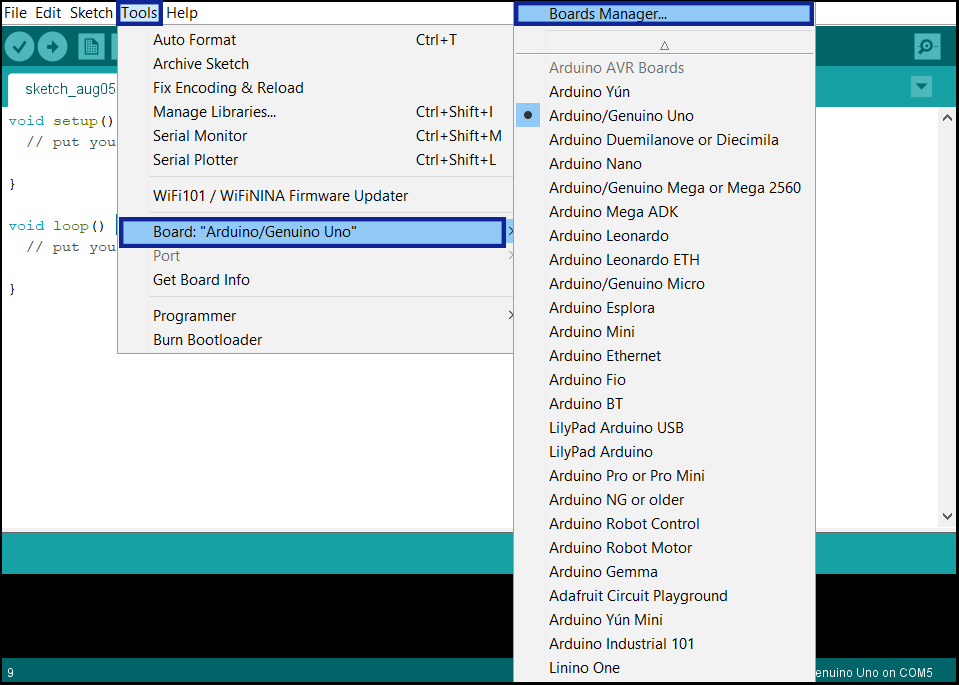Click the Verify sketch checkmark icon
This screenshot has width=959, height=685.
point(20,47)
